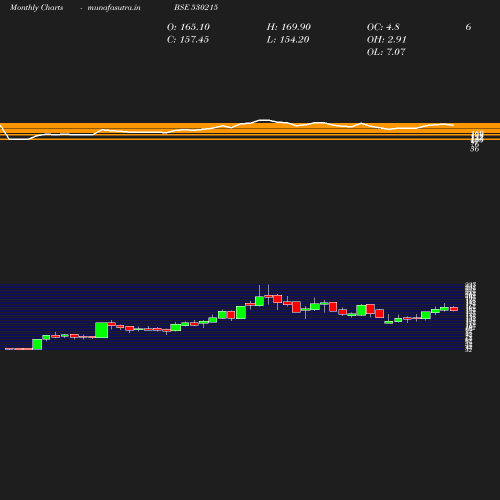Viewport: 500px width, 500px height.
Task: Select the high value H: 169.90
Action: tap(288, 27)
